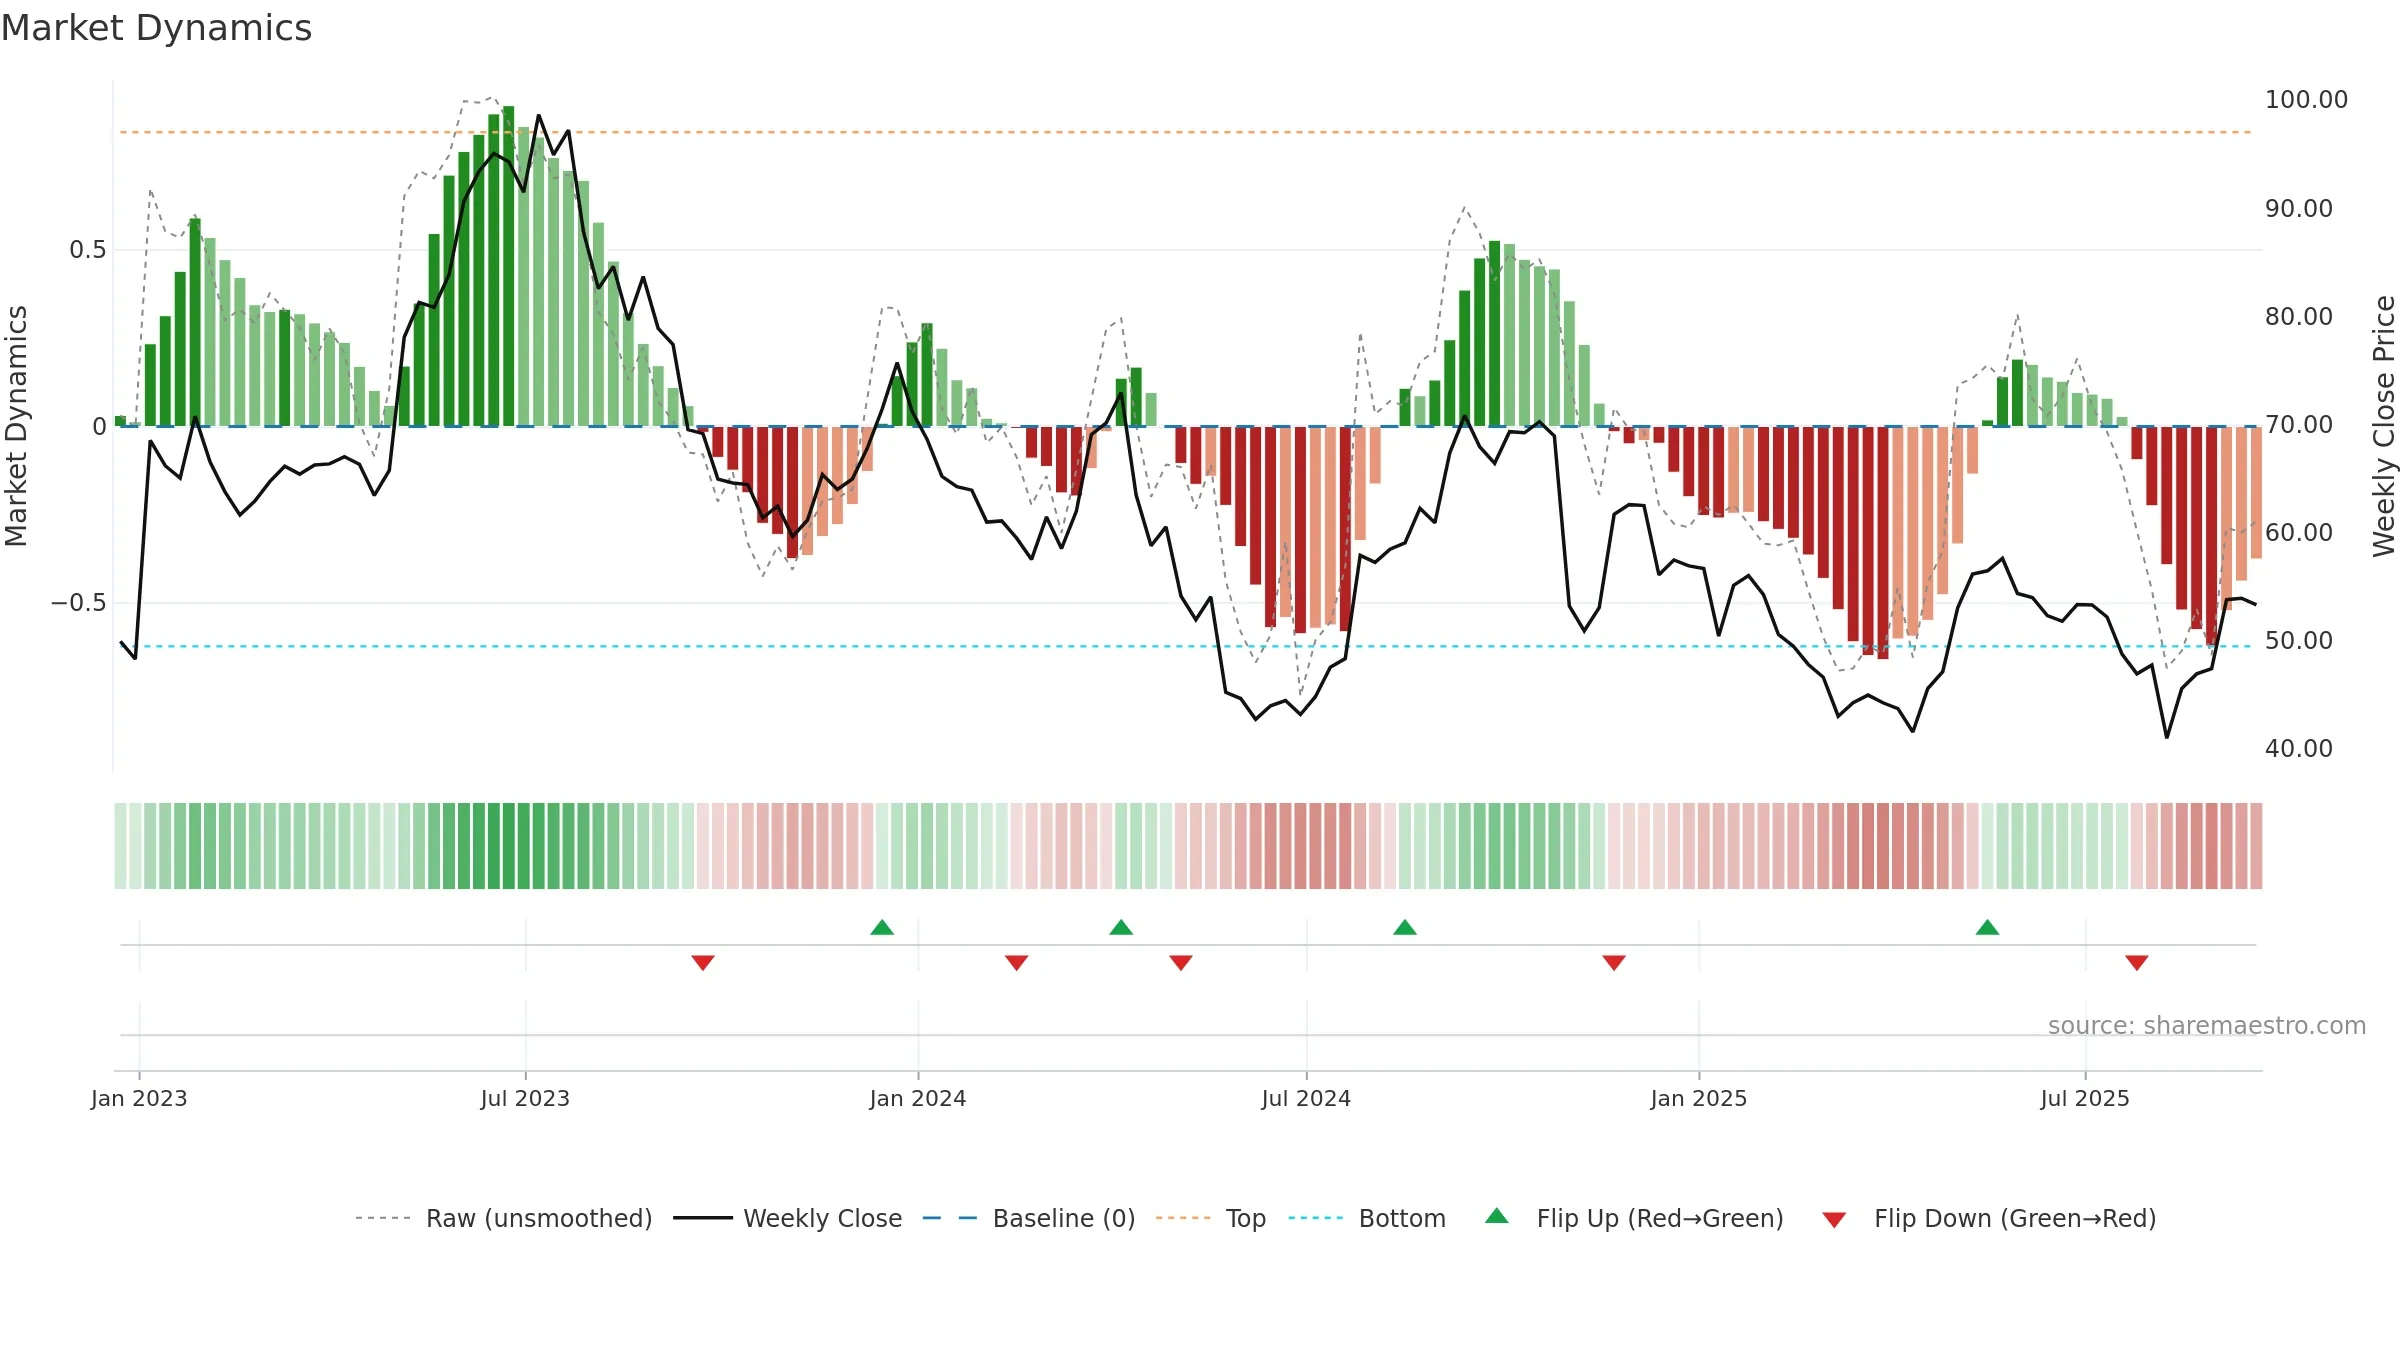Click the 100.00 price axis label

[2306, 100]
